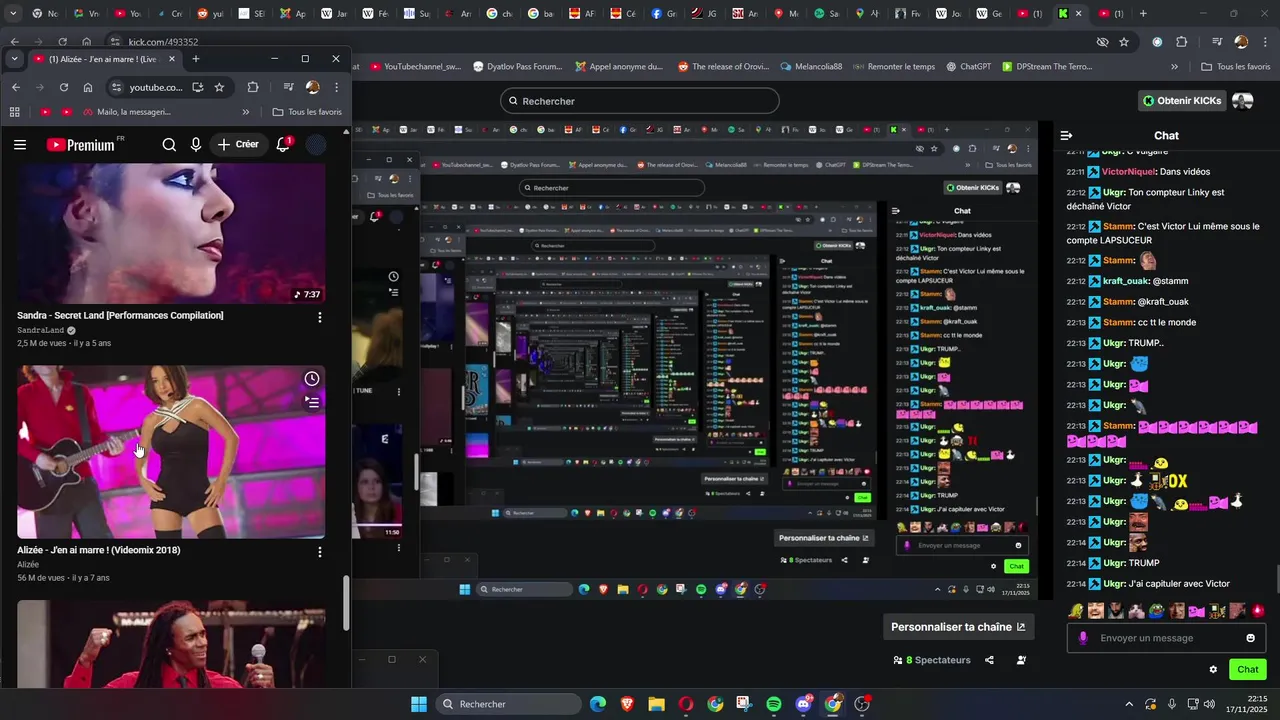Open Chrome menu dots in Kick window
Viewport: 1280px width, 720px height.
click(x=1266, y=42)
